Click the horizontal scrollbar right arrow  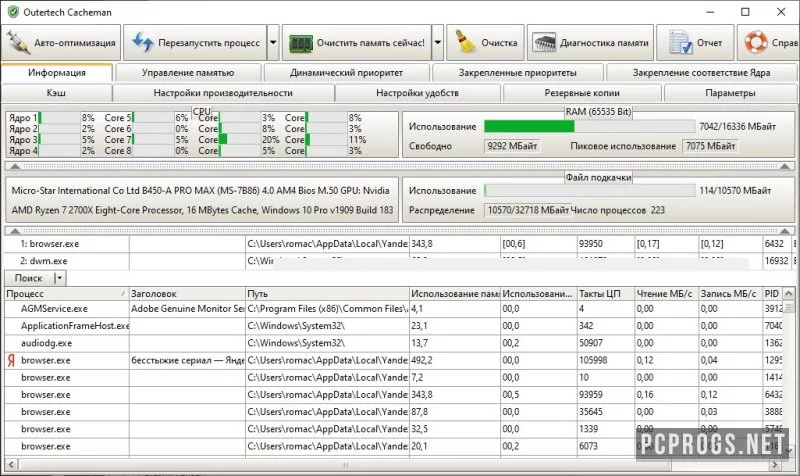coord(775,465)
